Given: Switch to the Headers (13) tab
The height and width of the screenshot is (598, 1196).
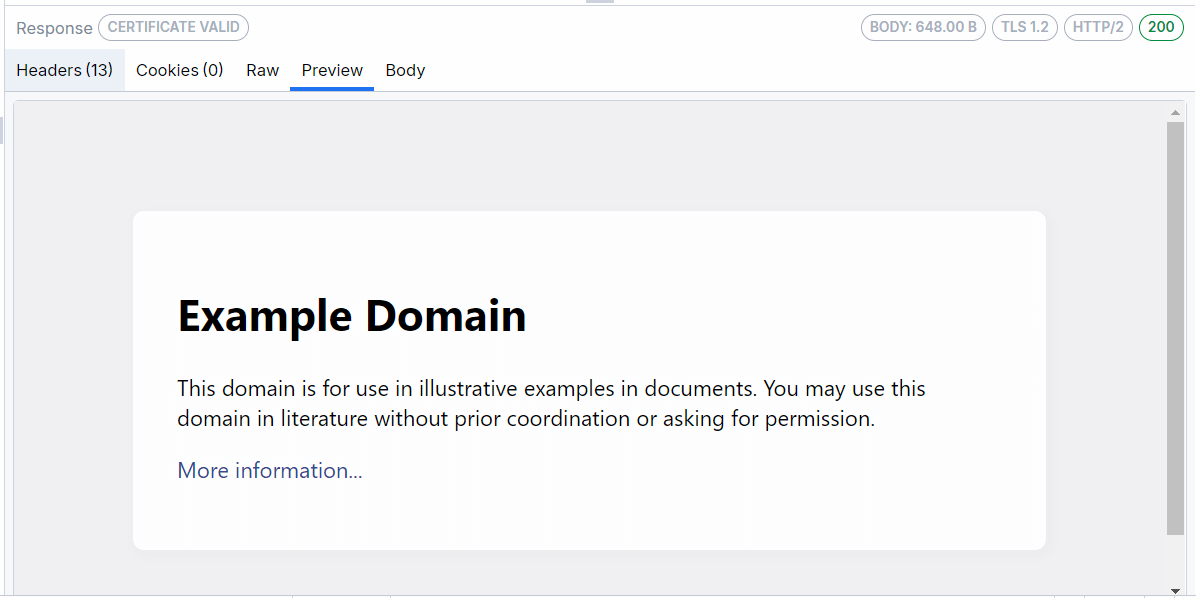Looking at the screenshot, I should (x=64, y=70).
